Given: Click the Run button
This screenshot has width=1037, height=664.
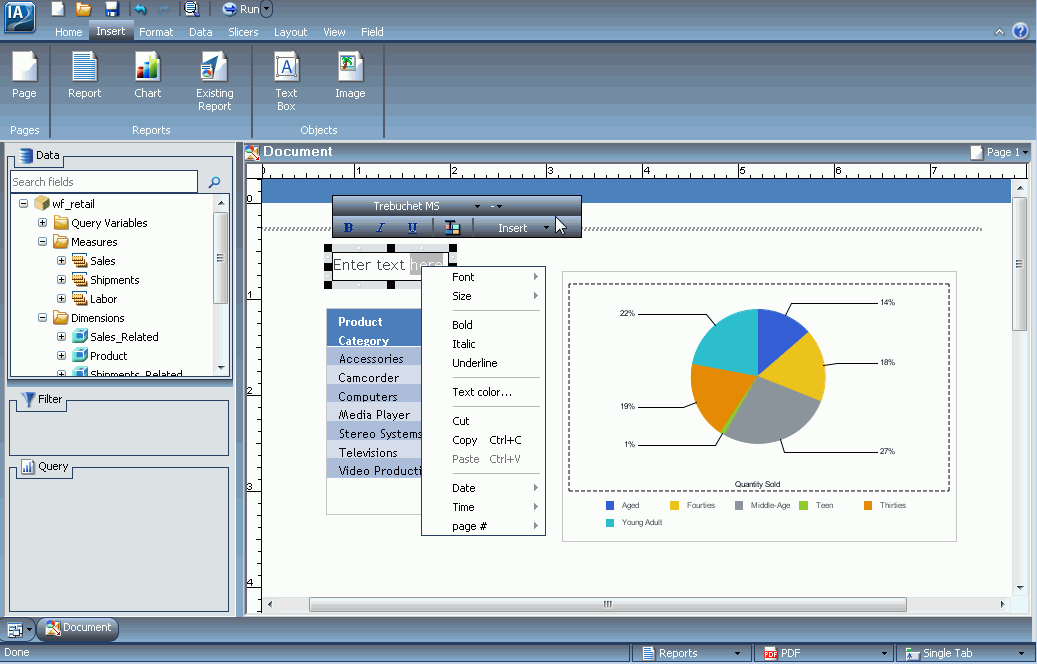Looking at the screenshot, I should pos(241,9).
